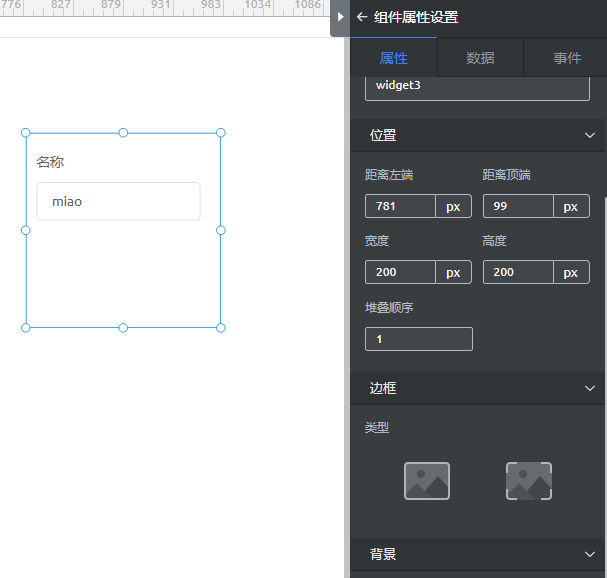The image size is (607, 578).
Task: Edit the 堆叠顺序 value field
Action: click(x=419, y=339)
